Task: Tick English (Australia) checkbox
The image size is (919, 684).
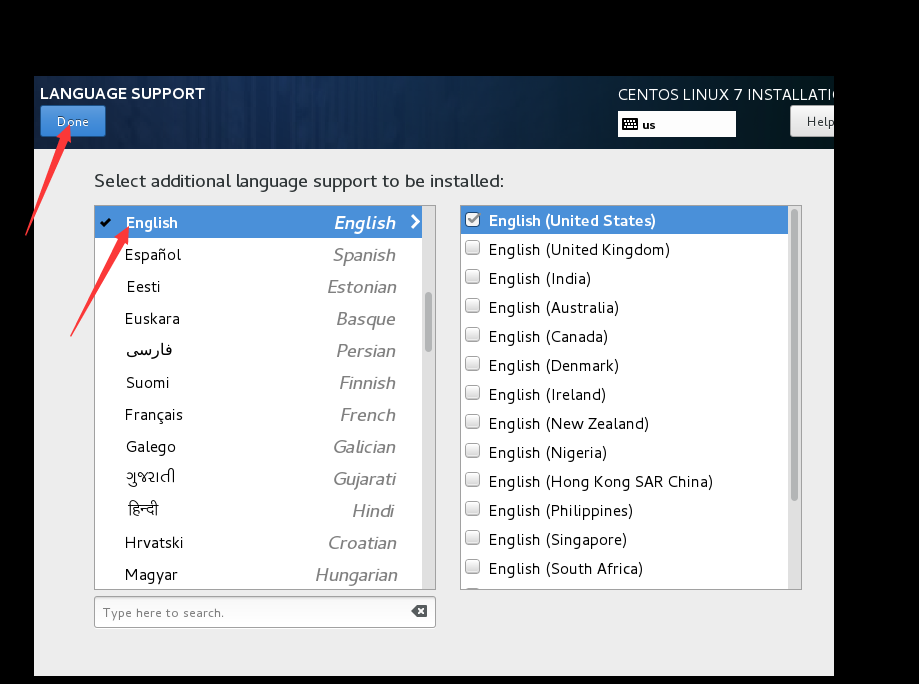Action: pos(472,307)
